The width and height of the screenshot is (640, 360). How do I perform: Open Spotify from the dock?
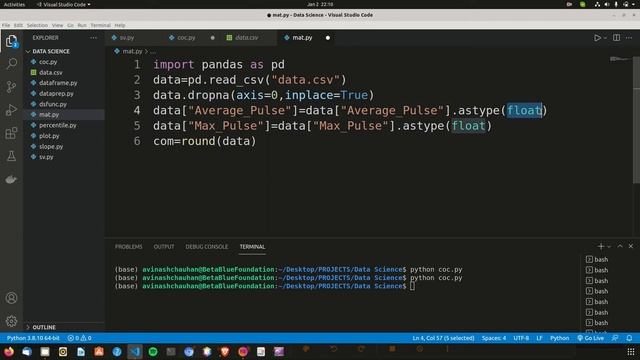coord(153,351)
